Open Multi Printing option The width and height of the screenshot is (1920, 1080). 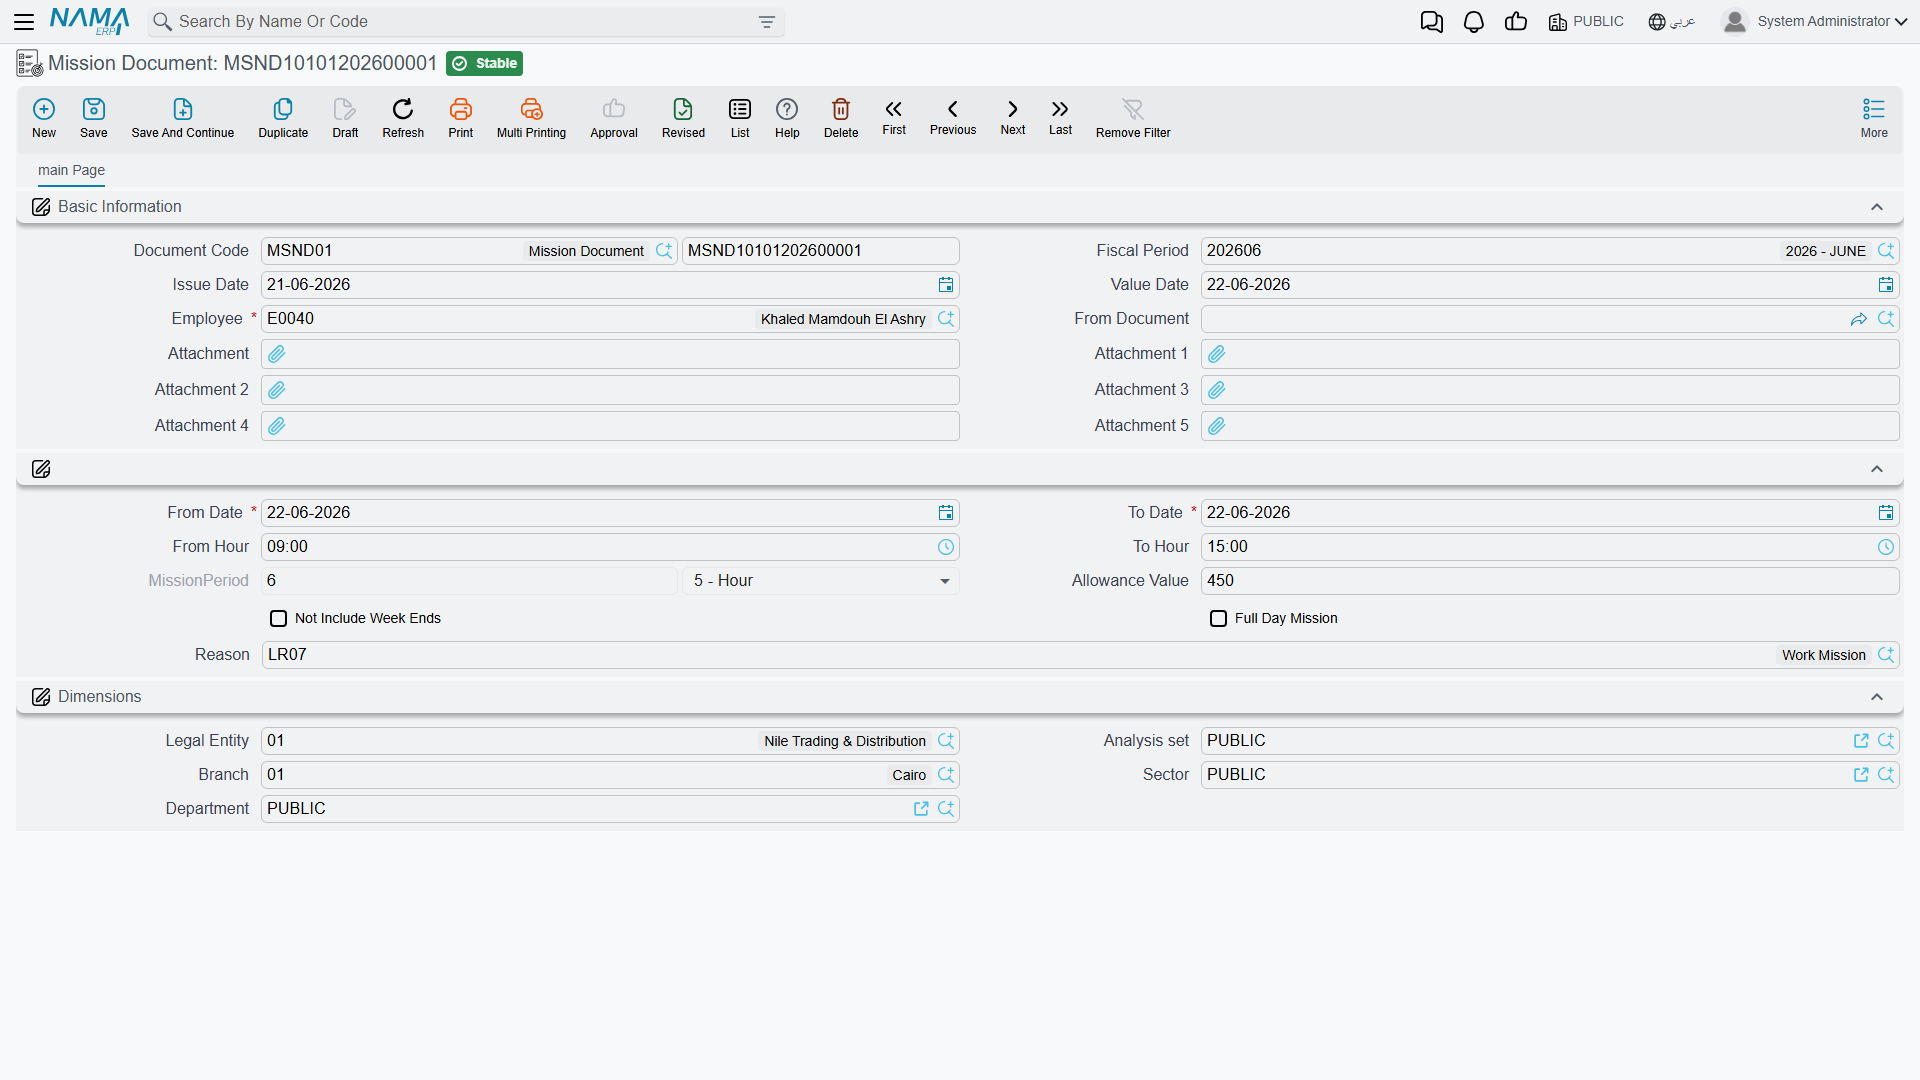pyautogui.click(x=531, y=118)
